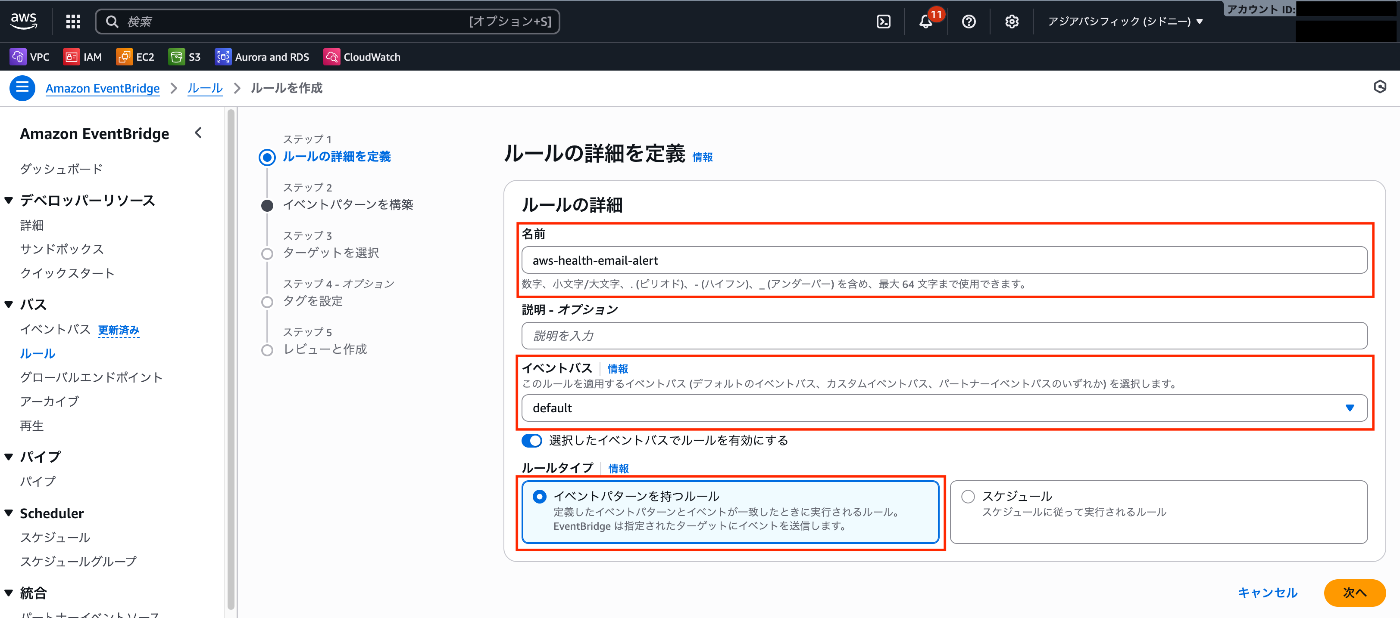Click the sidebar vertical scrollbar
Viewport: 1400px width, 618px height.
click(231, 360)
